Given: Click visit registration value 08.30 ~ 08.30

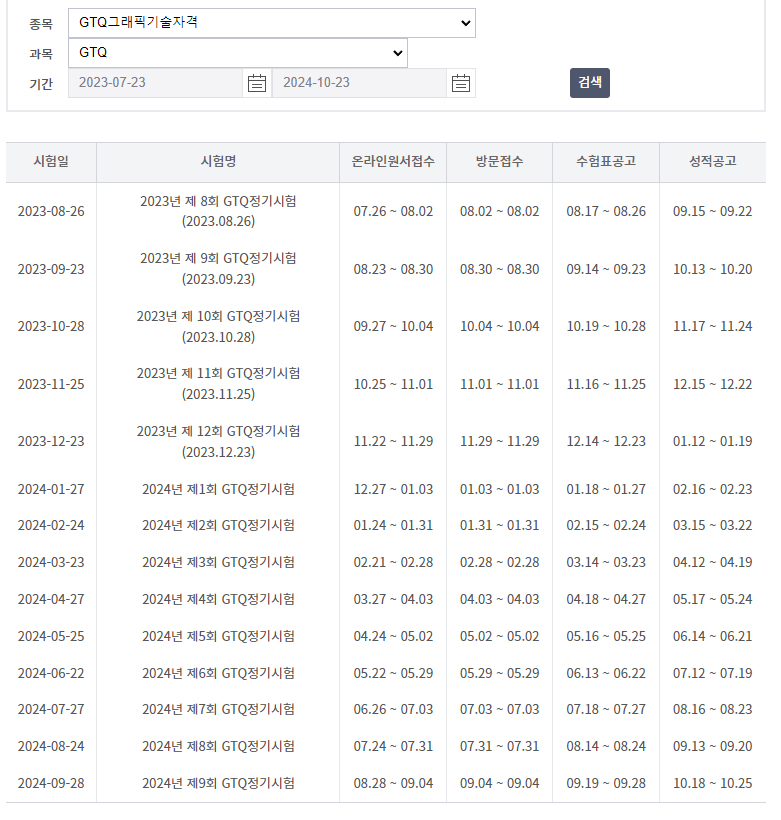Looking at the screenshot, I should coord(500,269).
